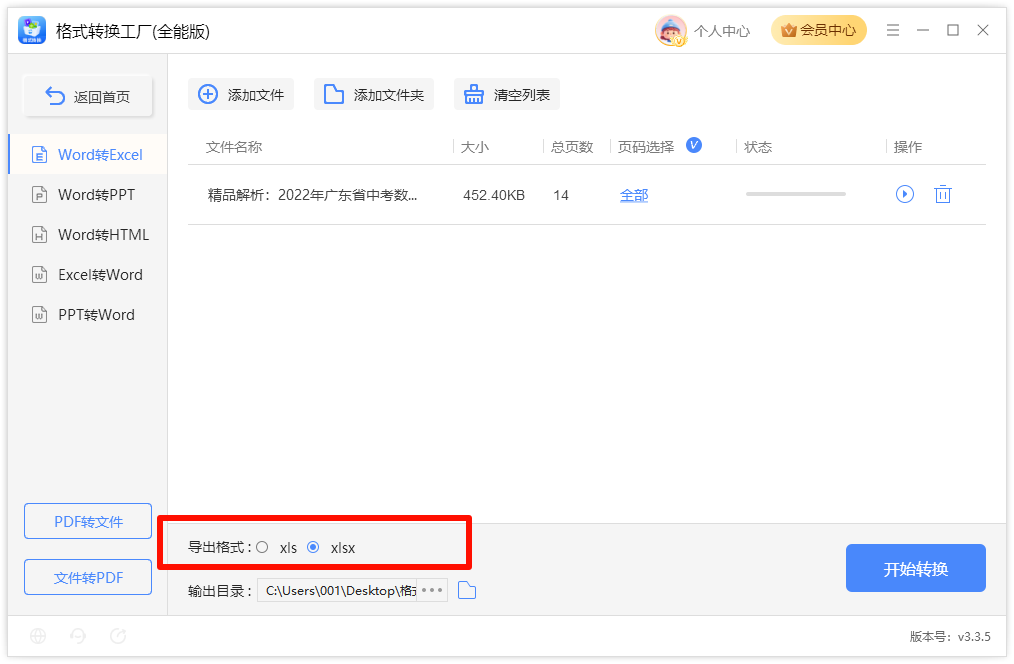Click the 总页数 column header
Image resolution: width=1014 pixels, height=664 pixels.
point(572,147)
